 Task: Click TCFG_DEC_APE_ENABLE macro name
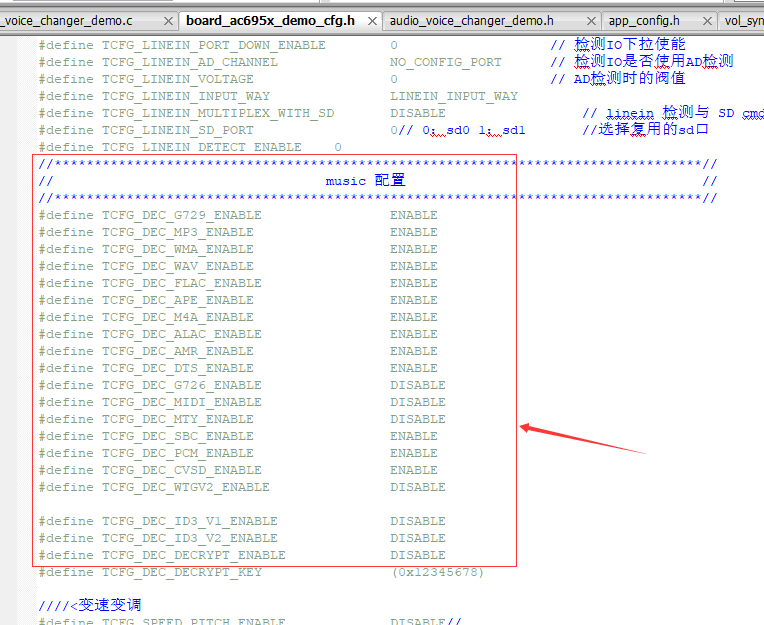178,301
